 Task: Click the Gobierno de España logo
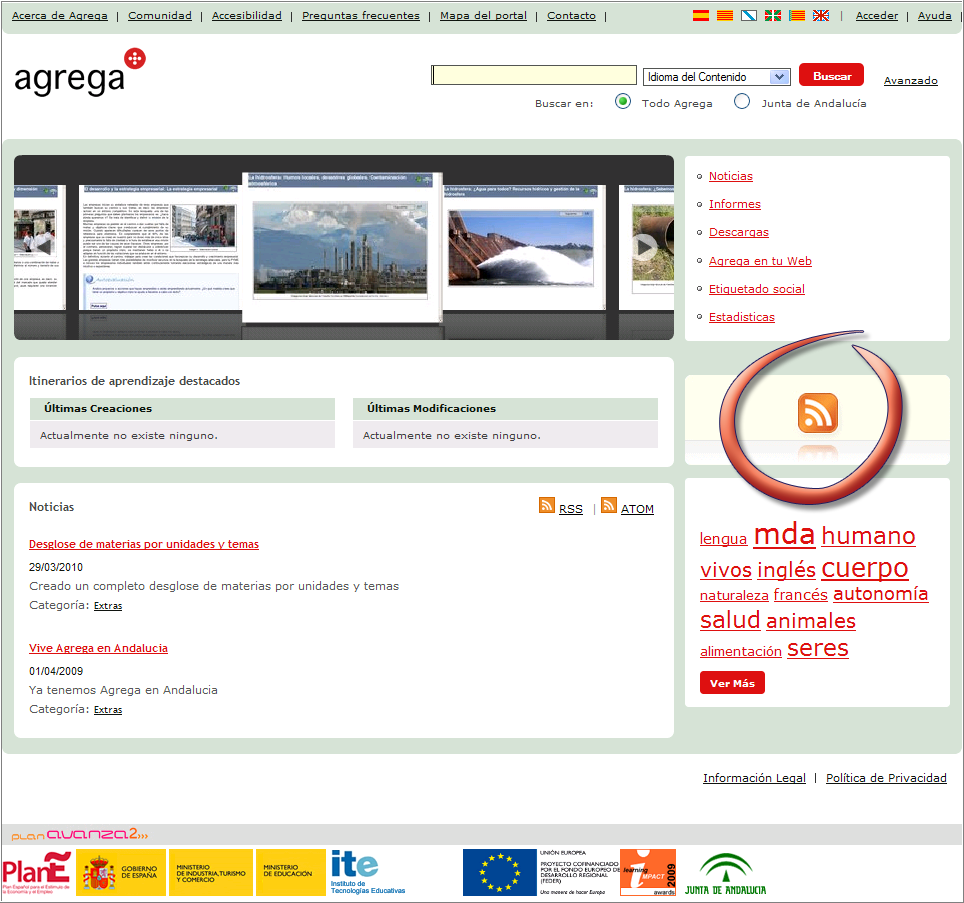pos(121,872)
